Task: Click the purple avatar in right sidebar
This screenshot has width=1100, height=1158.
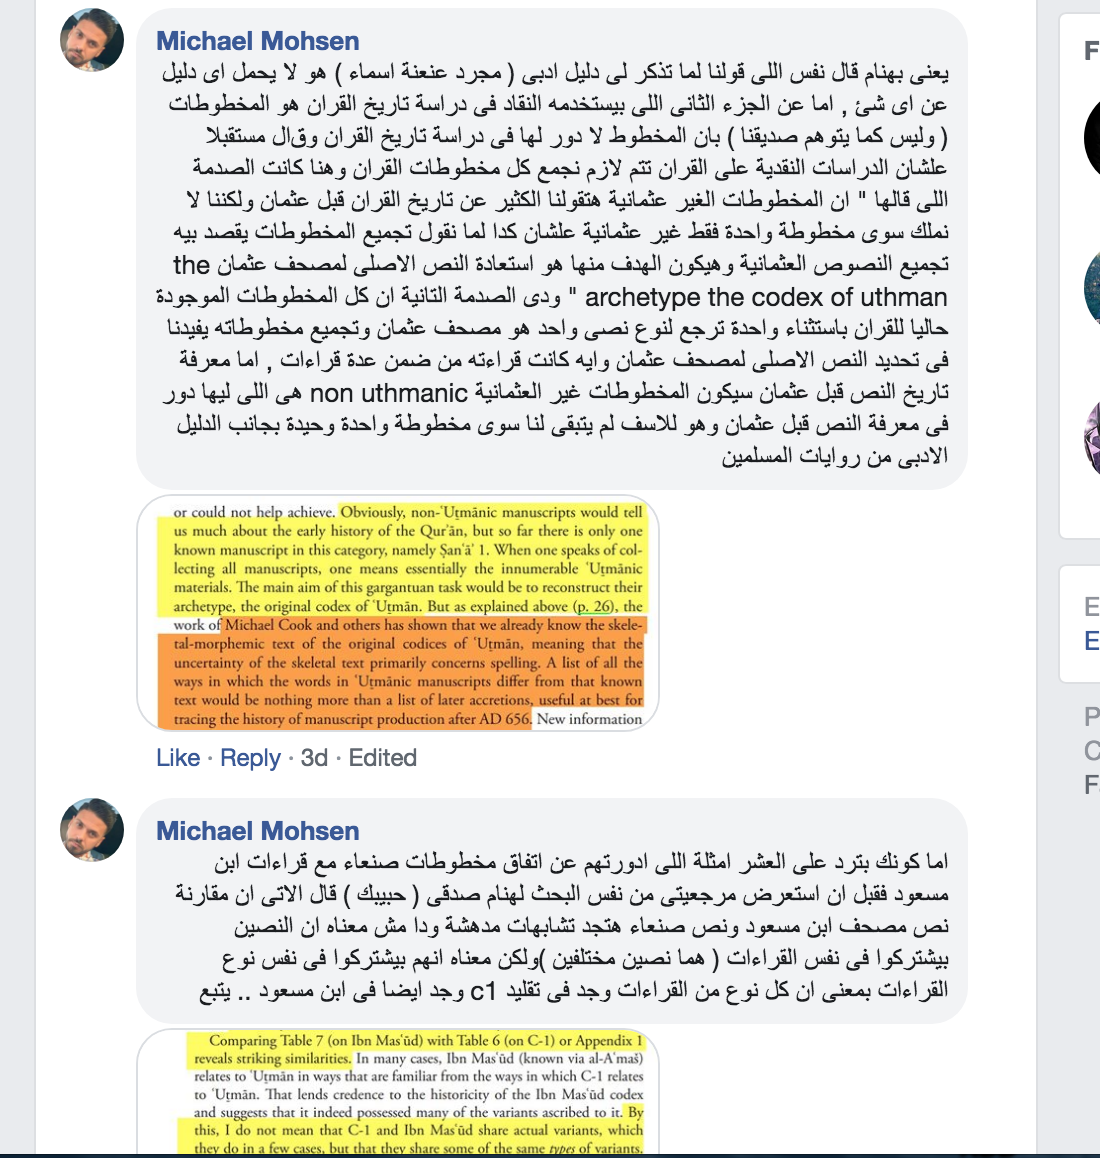Action: (x=1092, y=439)
